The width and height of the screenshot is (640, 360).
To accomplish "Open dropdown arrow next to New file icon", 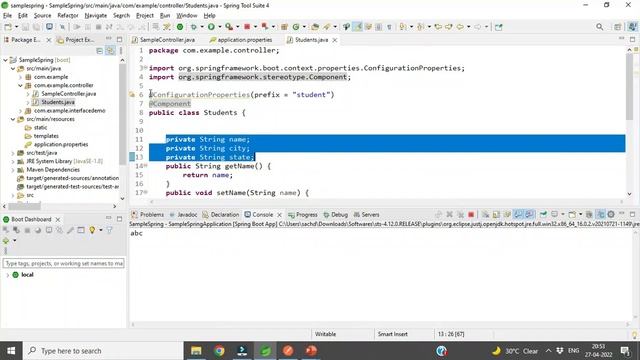I will (16, 27).
